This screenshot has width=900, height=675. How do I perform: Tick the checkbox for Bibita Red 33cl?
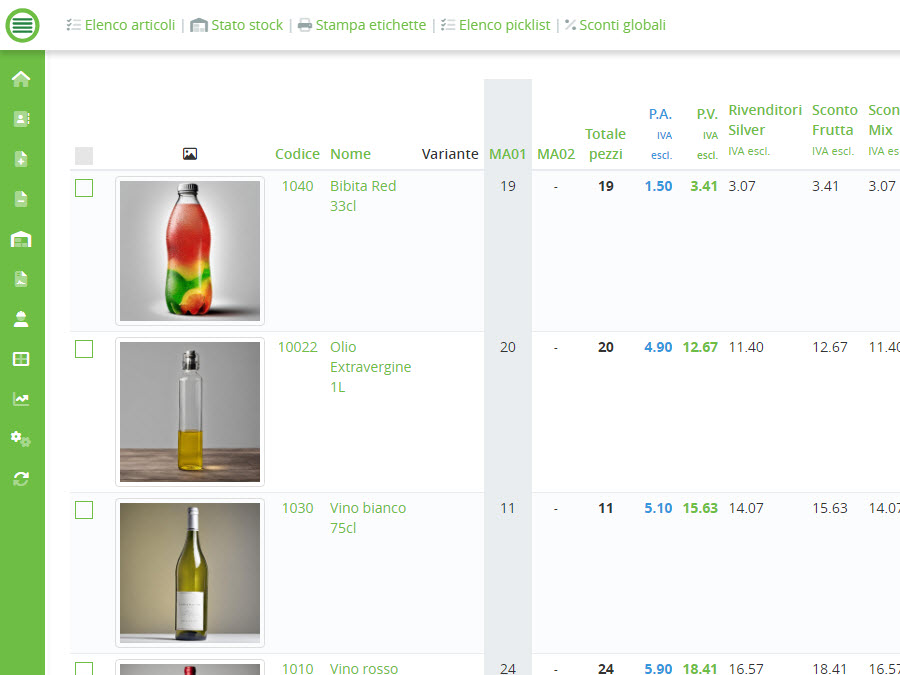tap(84, 188)
